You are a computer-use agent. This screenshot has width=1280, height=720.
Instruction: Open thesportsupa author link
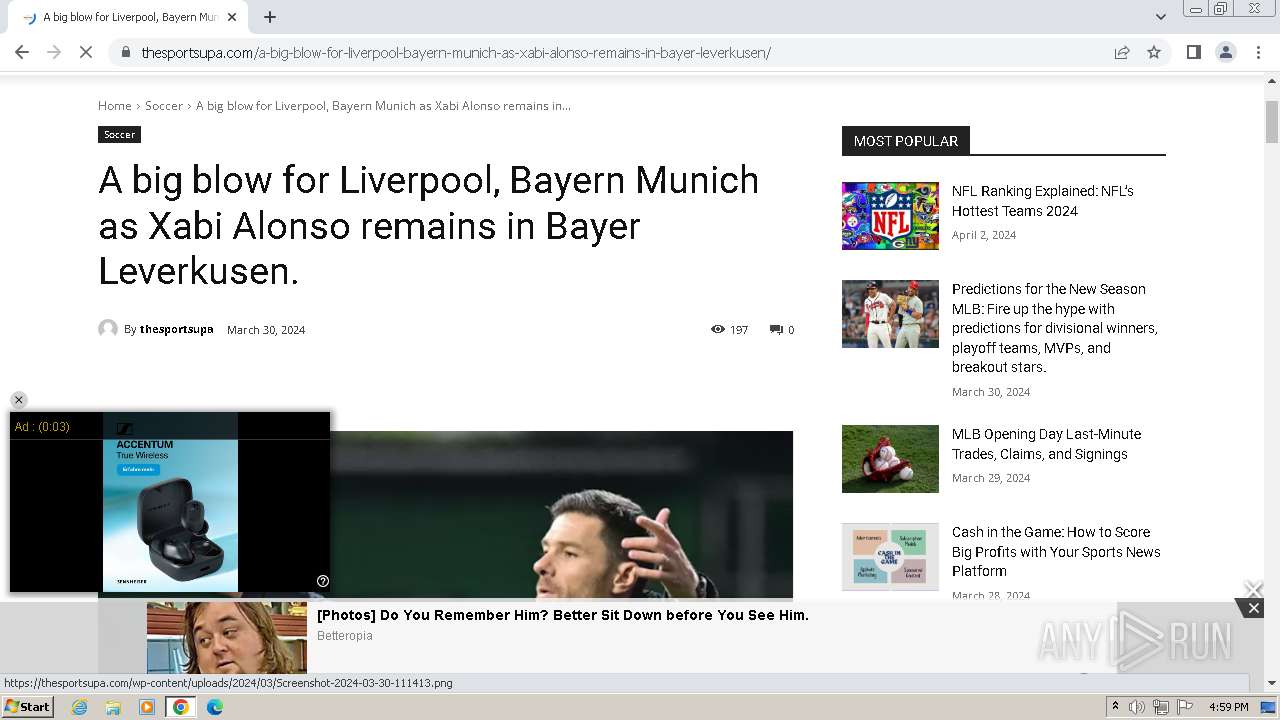click(176, 329)
